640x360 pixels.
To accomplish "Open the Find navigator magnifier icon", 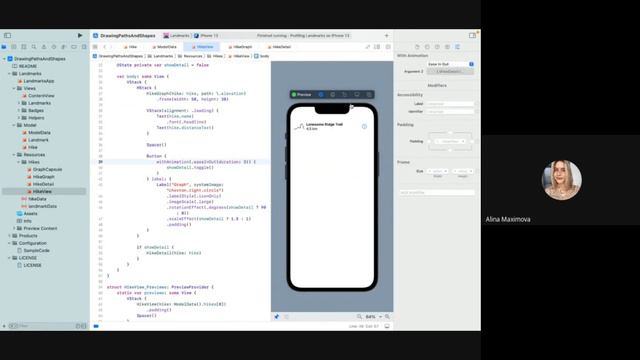I will [x=34, y=47].
